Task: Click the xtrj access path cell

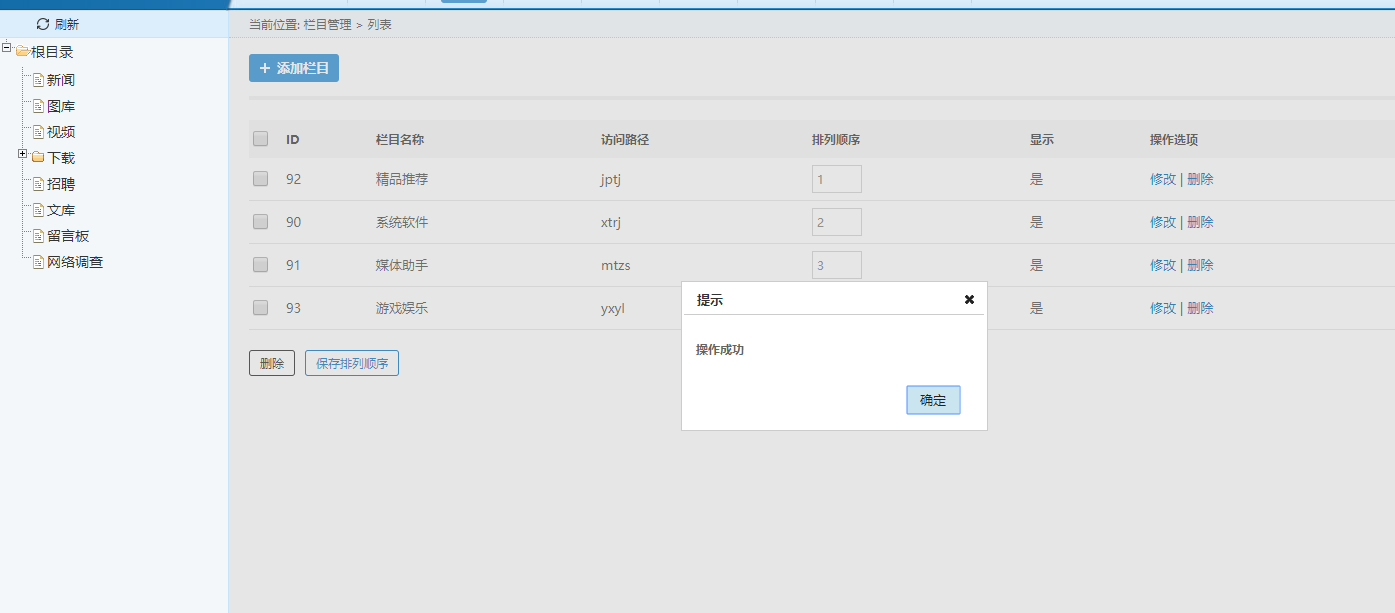Action: tap(611, 222)
